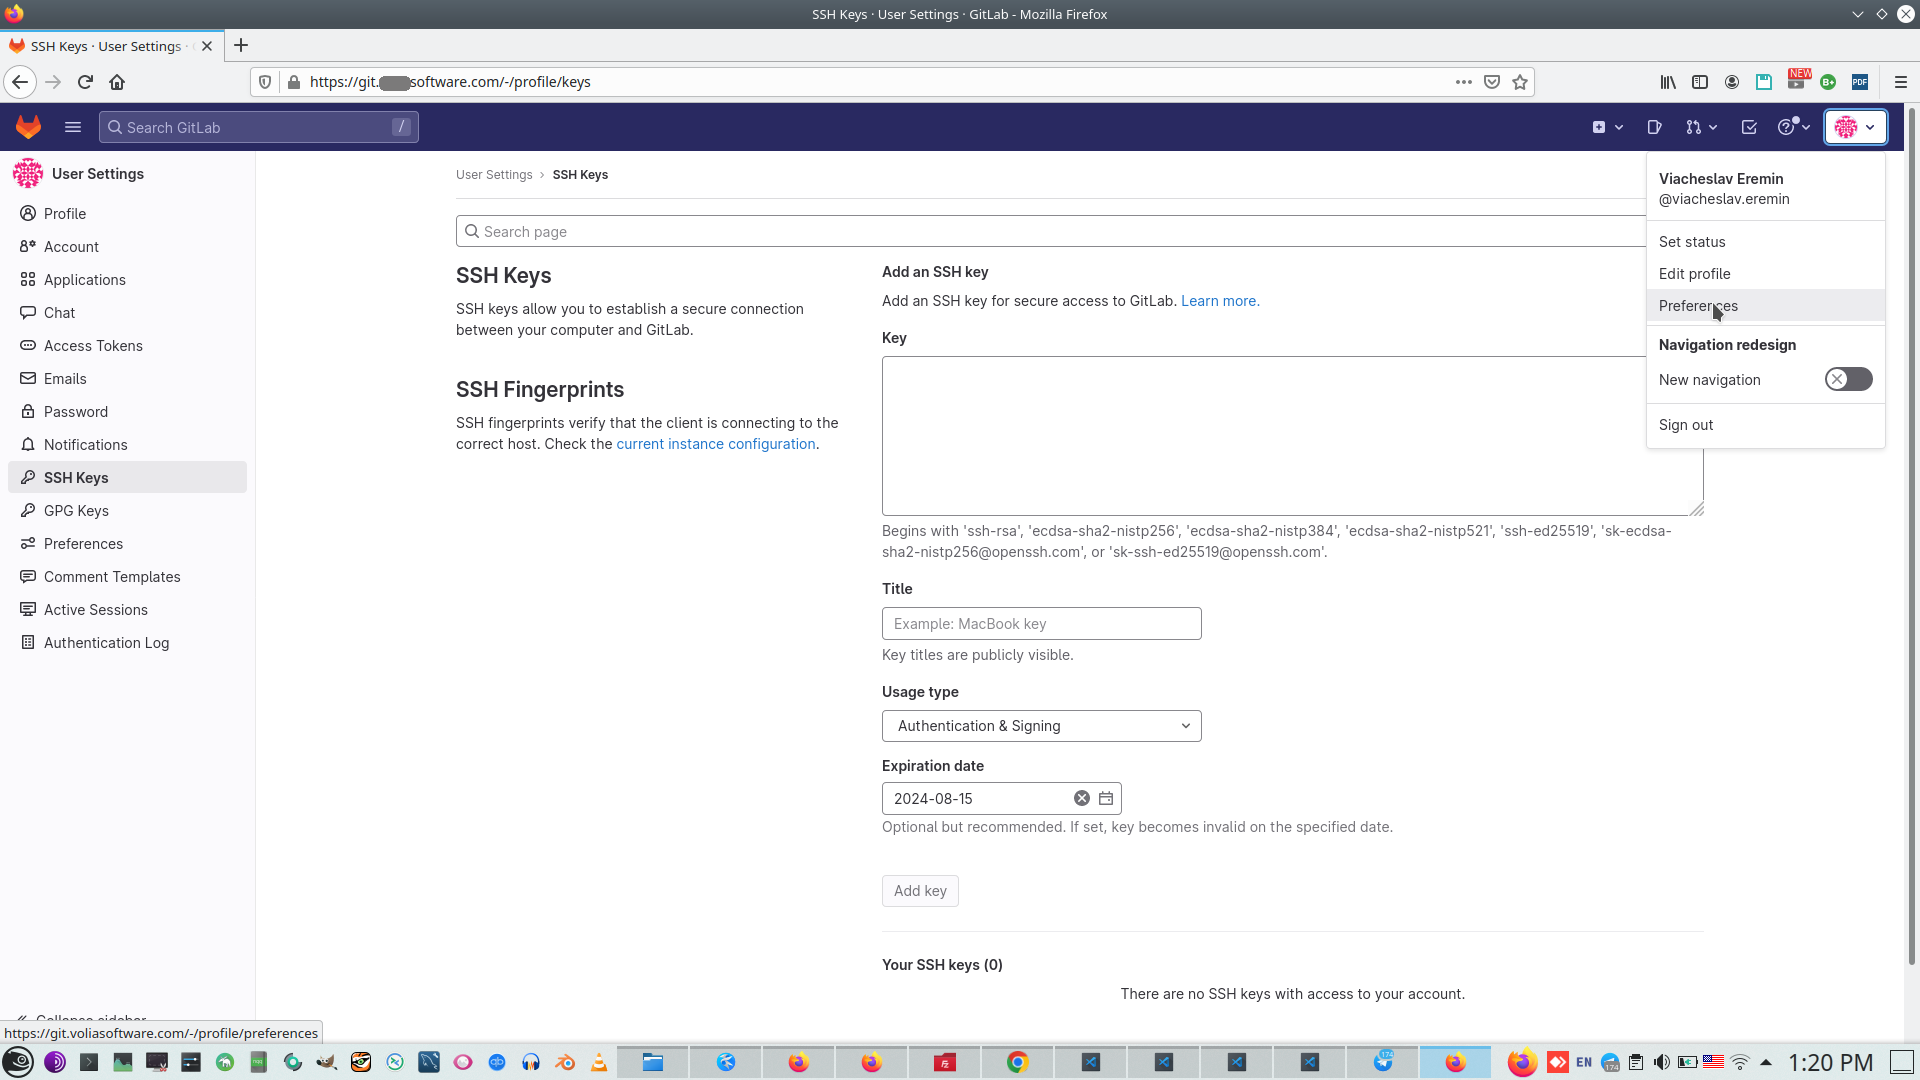Open the To-Do List checkmark icon
Image resolution: width=1920 pixels, height=1080 pixels.
[1749, 127]
